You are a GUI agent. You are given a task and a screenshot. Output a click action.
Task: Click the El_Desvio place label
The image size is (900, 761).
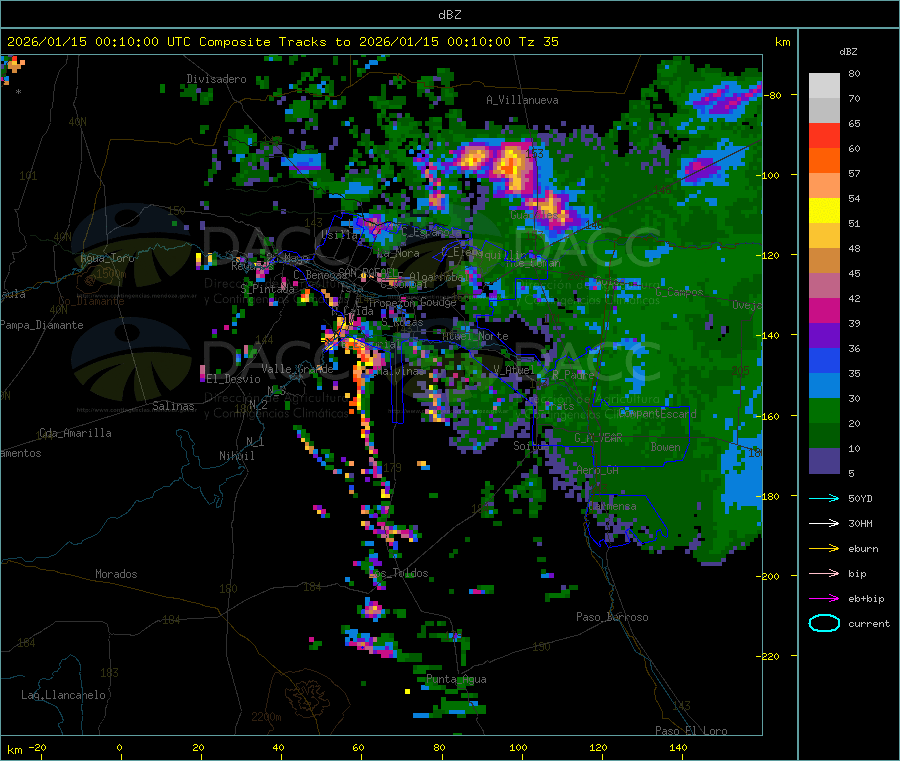[233, 379]
